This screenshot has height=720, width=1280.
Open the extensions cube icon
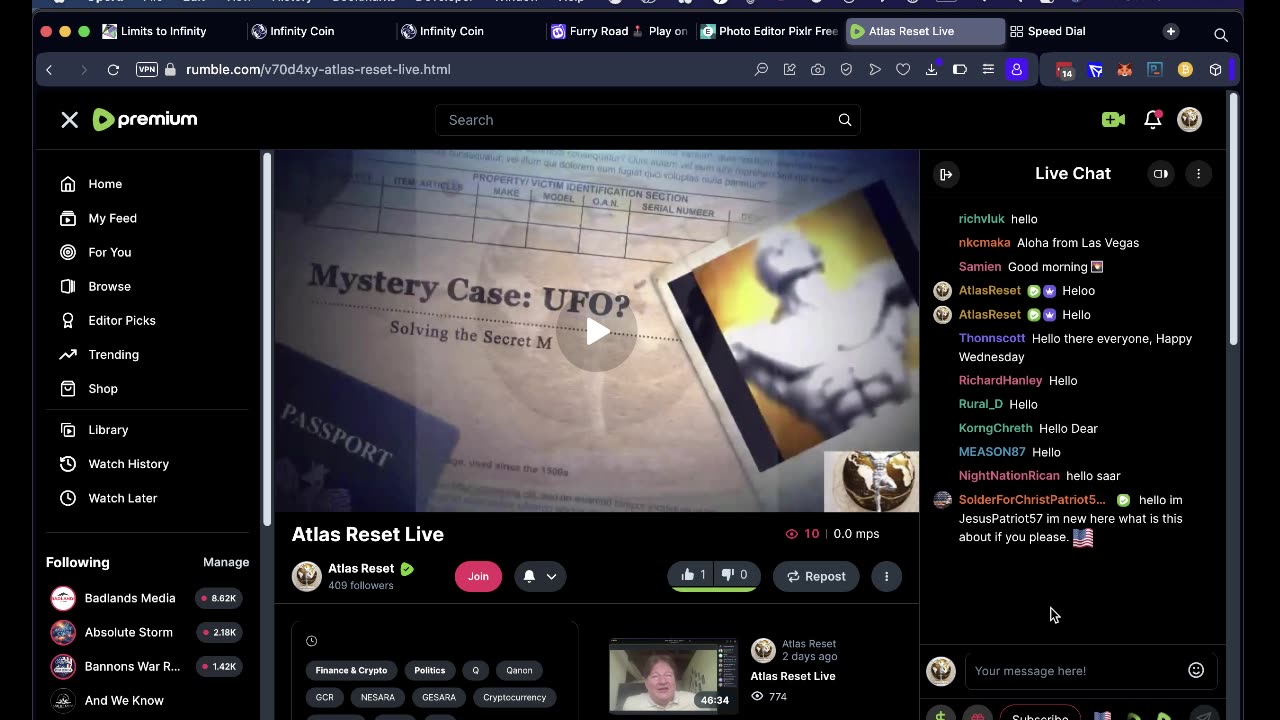coord(1215,70)
